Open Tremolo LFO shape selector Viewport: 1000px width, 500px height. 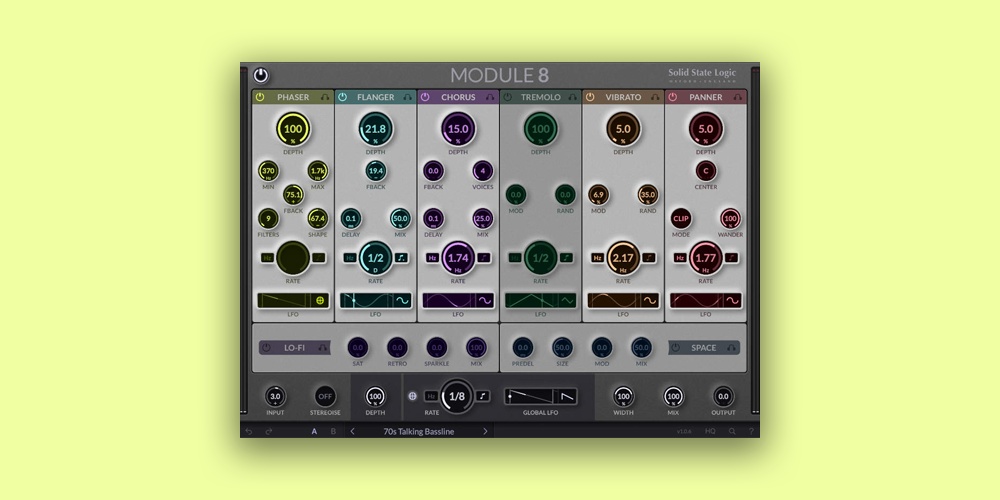(x=568, y=300)
